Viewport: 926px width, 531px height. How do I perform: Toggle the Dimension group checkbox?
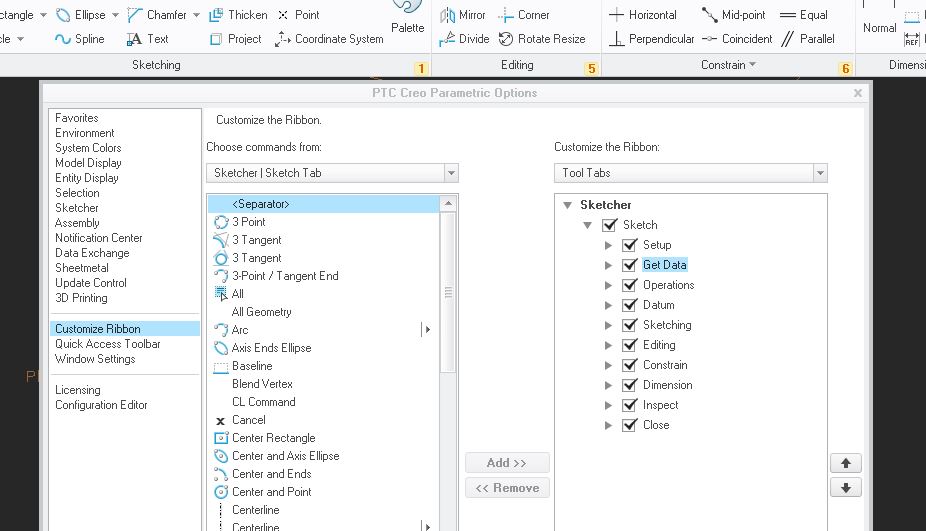[x=630, y=385]
